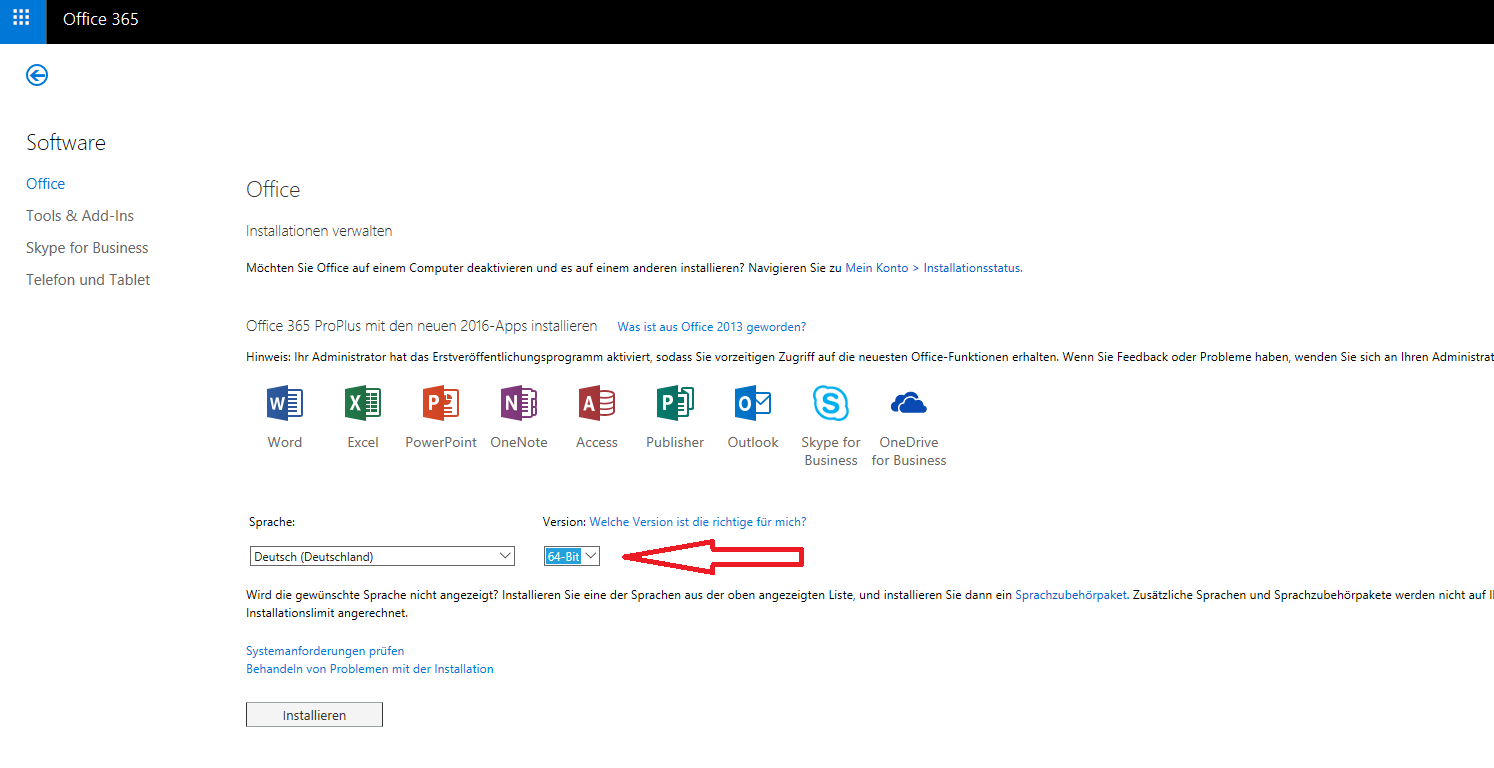This screenshot has height=768, width=1494.
Task: Click the Word label under its icon
Action: (x=285, y=442)
